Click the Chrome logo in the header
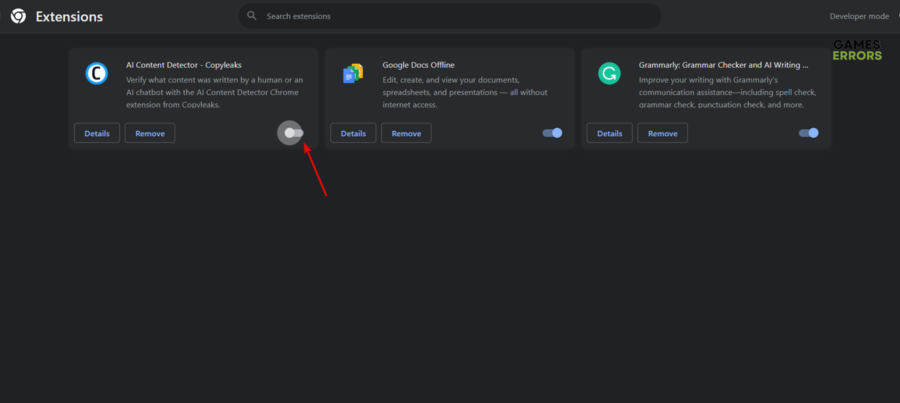Viewport: 900px width, 403px height. tap(18, 16)
